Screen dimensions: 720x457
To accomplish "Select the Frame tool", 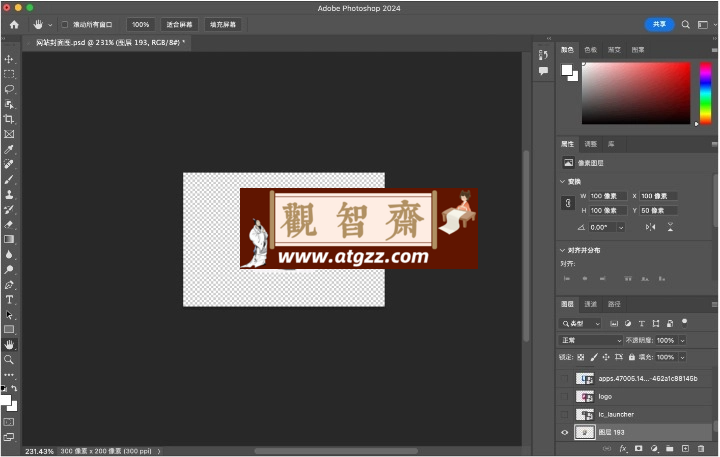I will [9, 134].
